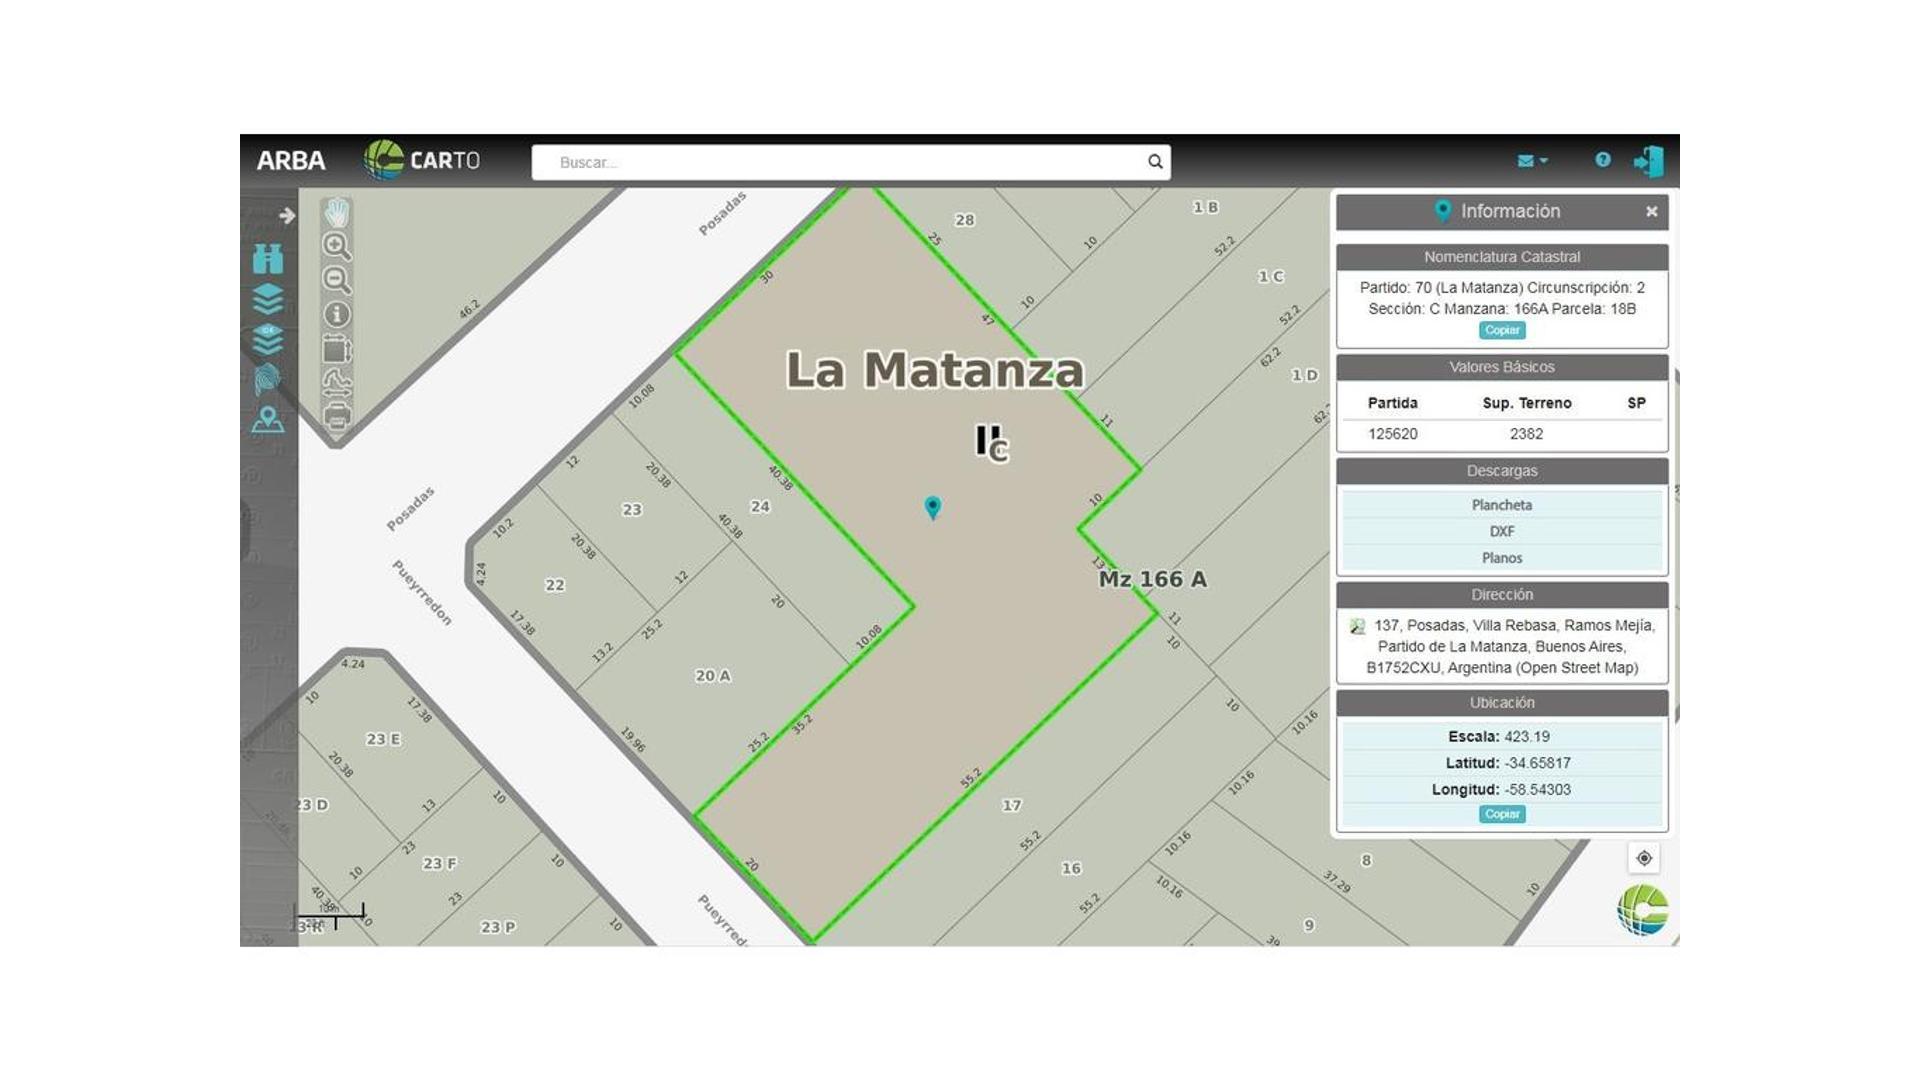The width and height of the screenshot is (1920, 1080).
Task: Select parcel 17 on the map
Action: point(1012,805)
